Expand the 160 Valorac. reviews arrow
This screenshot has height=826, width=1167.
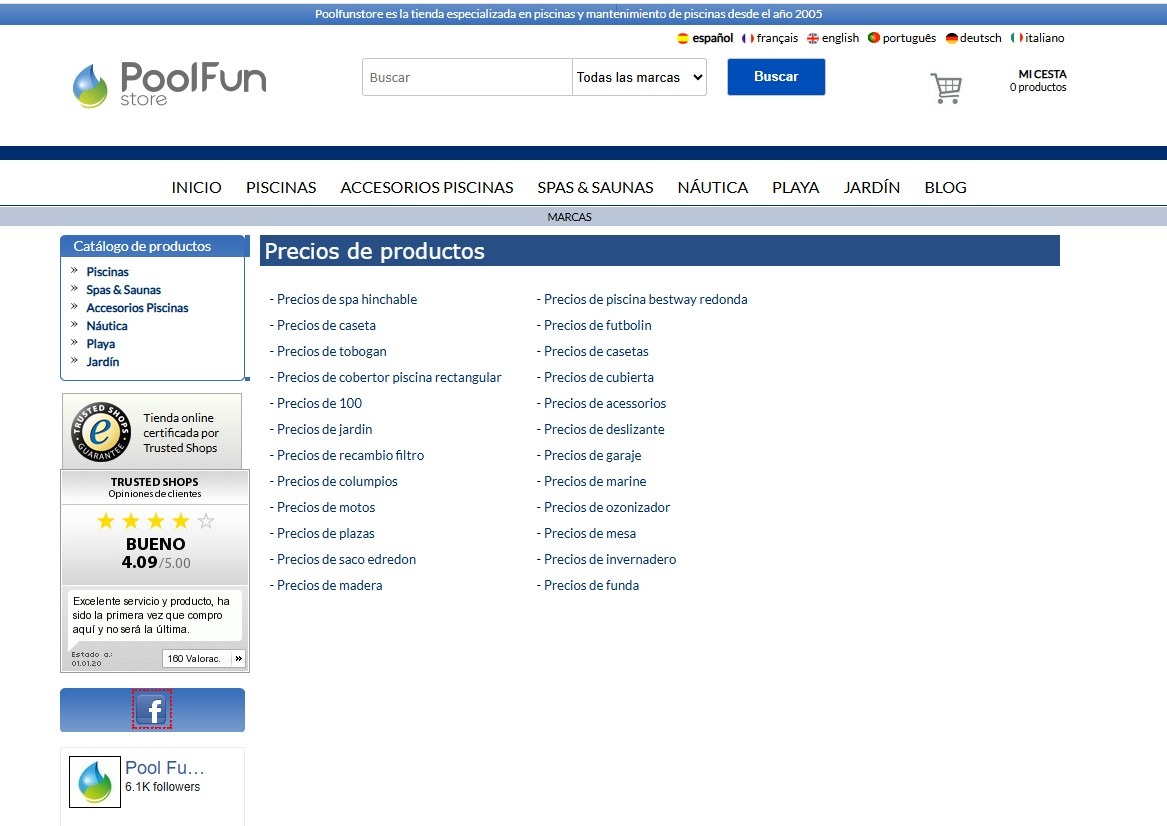coord(238,659)
